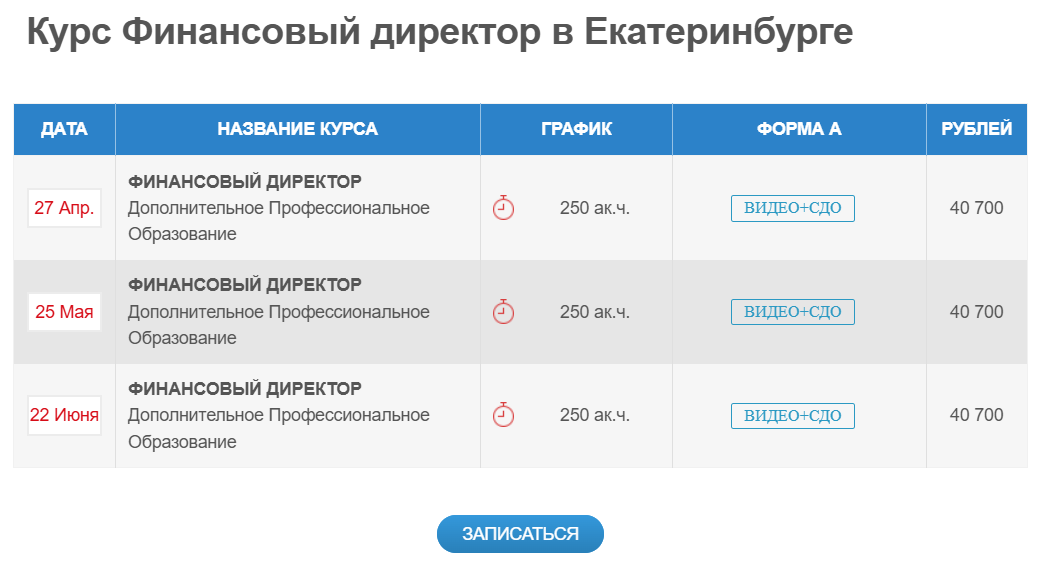Viewport: 1045px width, 565px height.
Task: Open Финансовый директор course in the second row
Action: click(x=245, y=285)
